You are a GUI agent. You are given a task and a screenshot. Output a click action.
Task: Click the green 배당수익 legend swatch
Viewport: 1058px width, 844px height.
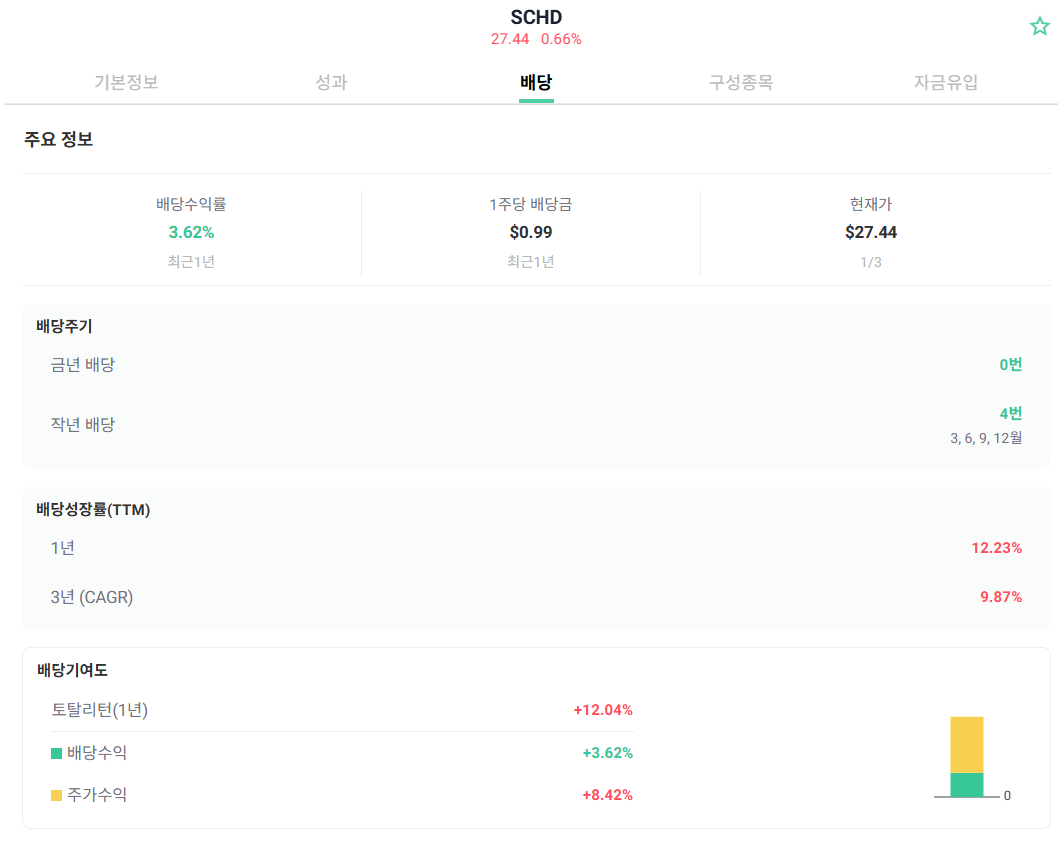(x=57, y=753)
